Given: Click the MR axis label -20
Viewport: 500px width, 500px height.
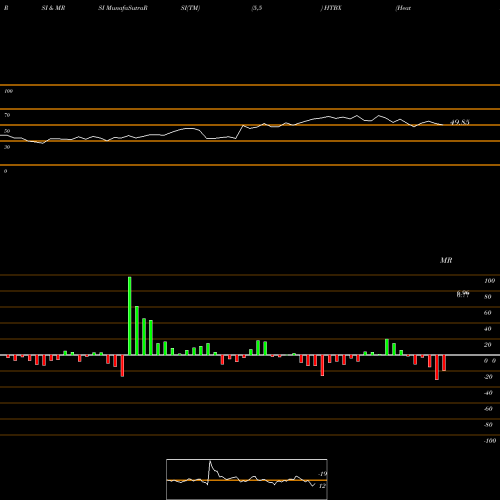Looking at the screenshot, I should tap(488, 377).
